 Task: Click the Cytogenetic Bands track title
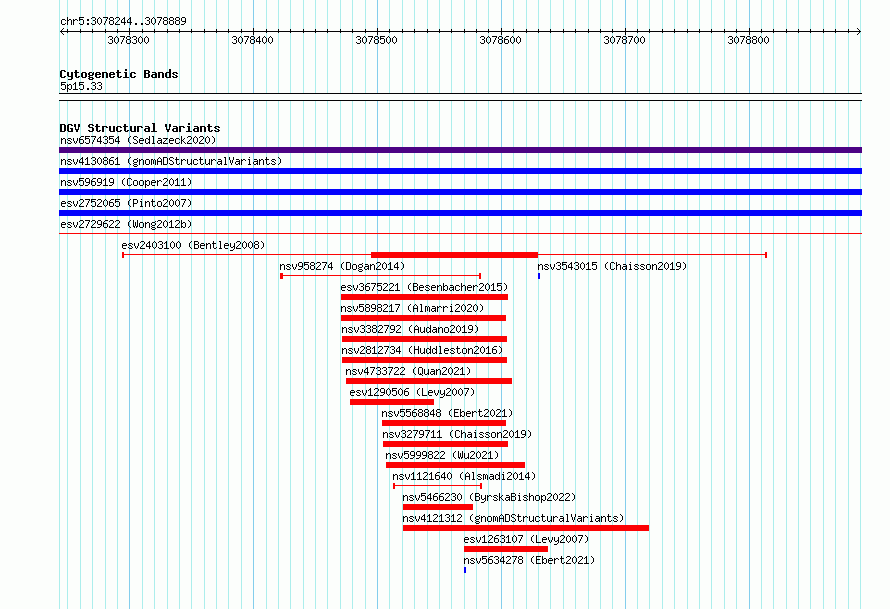click(119, 74)
